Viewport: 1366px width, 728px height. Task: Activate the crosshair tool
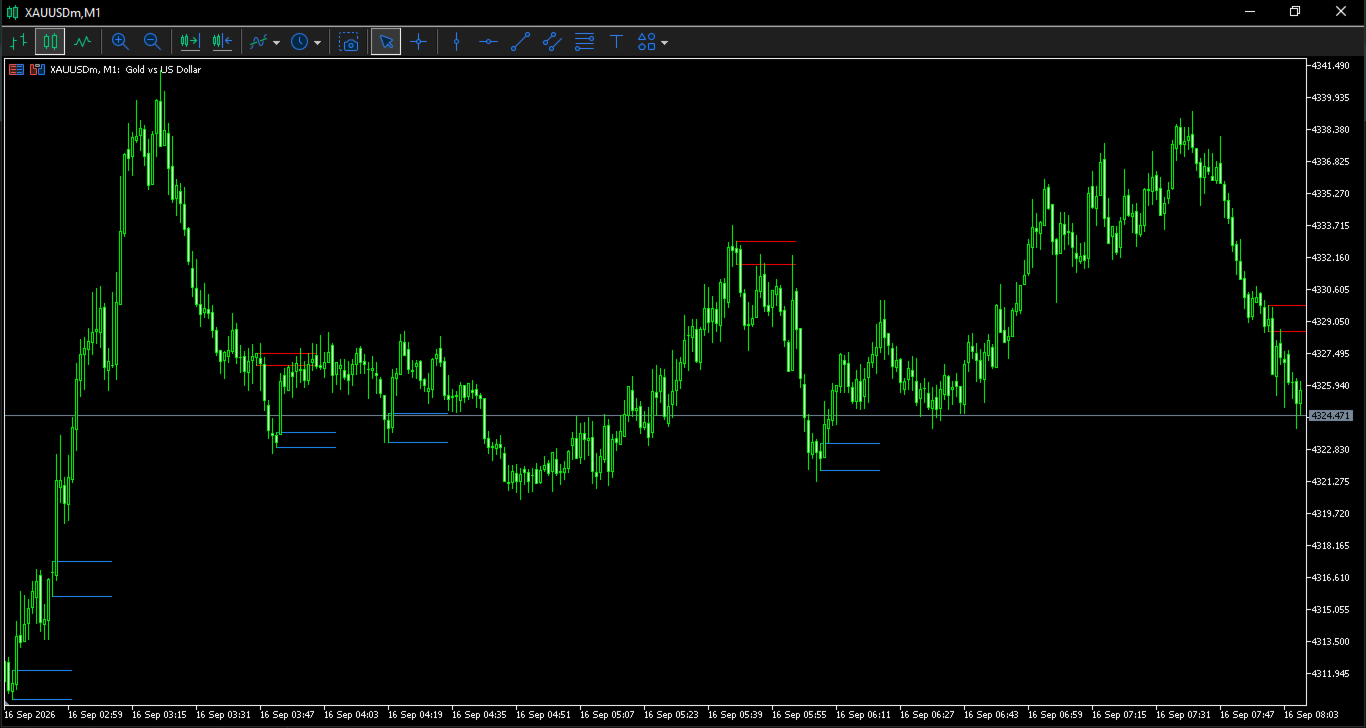point(419,42)
